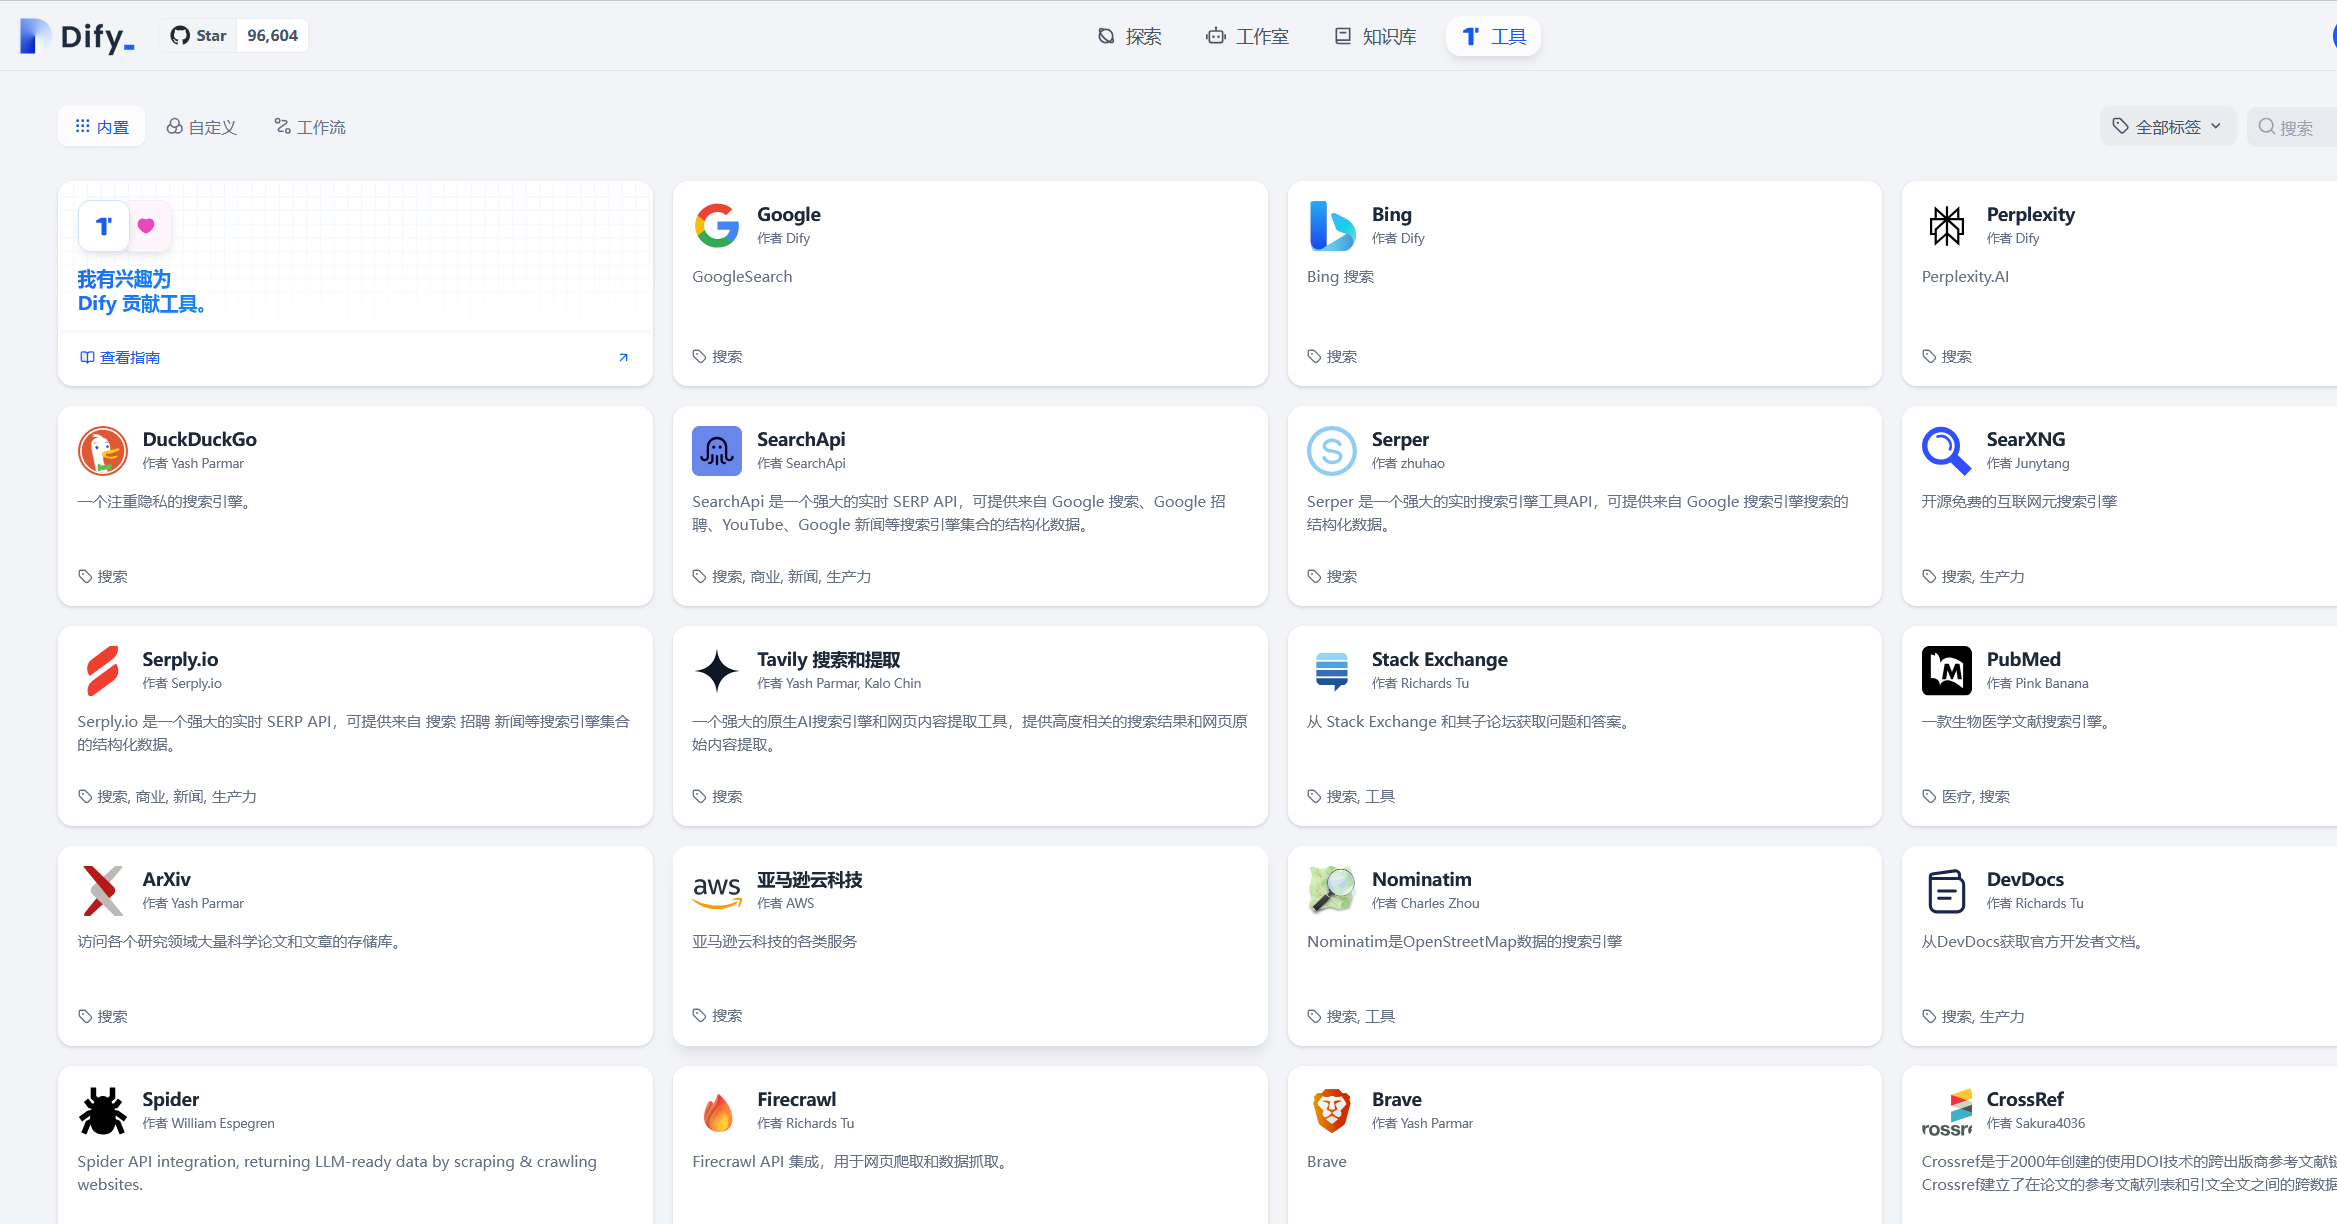The height and width of the screenshot is (1224, 2337).
Task: Open the 亚马逊云科技 title
Action: click(810, 879)
